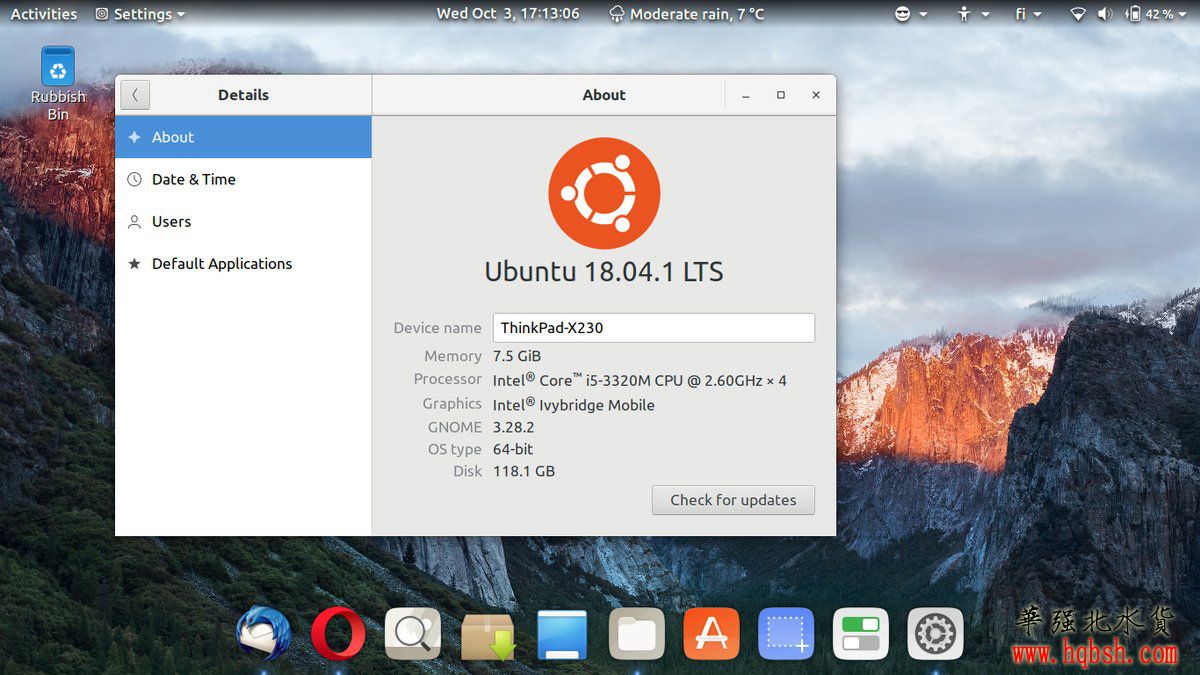Go back using the Details back arrow
Viewport: 1200px width, 675px height.
click(x=135, y=95)
